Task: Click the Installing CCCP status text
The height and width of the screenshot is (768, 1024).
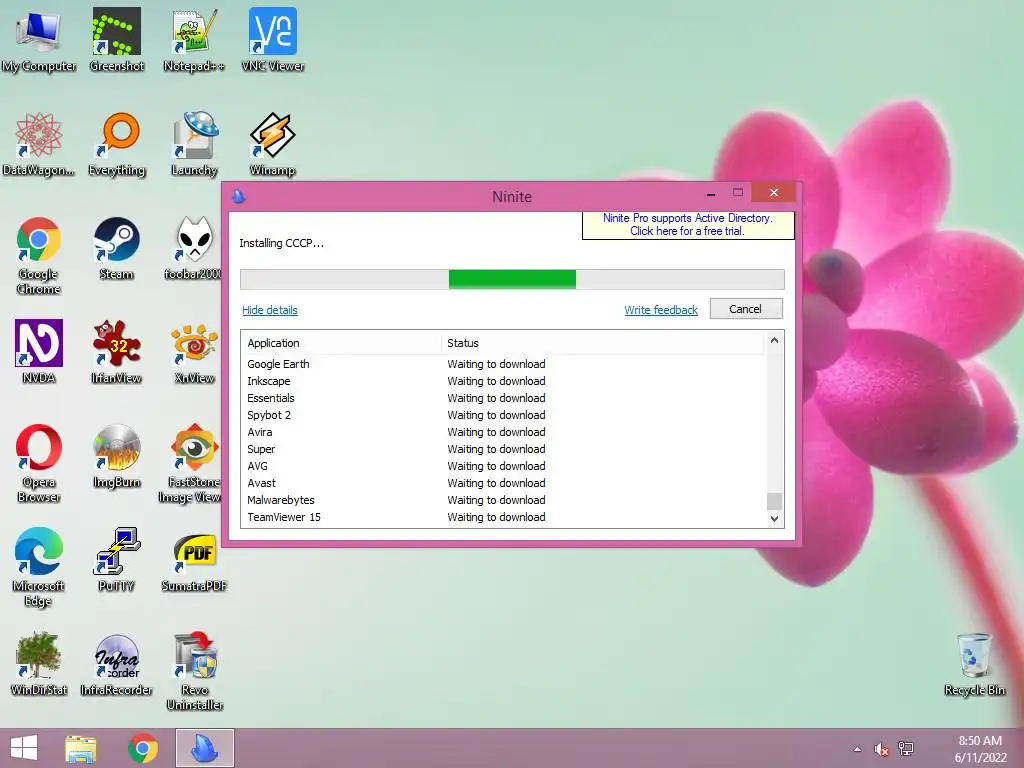Action: click(x=281, y=243)
